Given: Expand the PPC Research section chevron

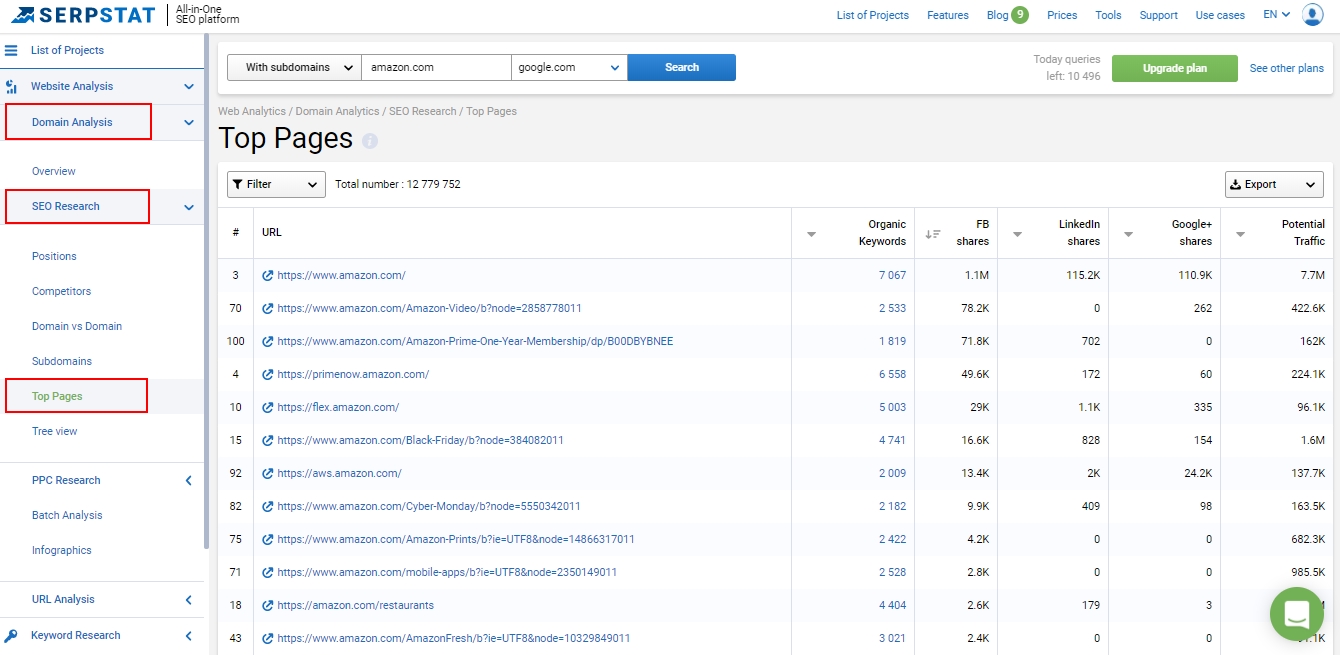Looking at the screenshot, I should pos(189,481).
